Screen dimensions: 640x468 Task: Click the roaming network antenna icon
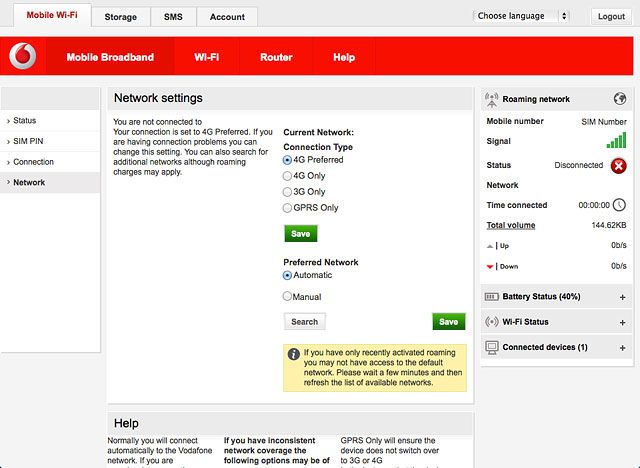[x=491, y=99]
